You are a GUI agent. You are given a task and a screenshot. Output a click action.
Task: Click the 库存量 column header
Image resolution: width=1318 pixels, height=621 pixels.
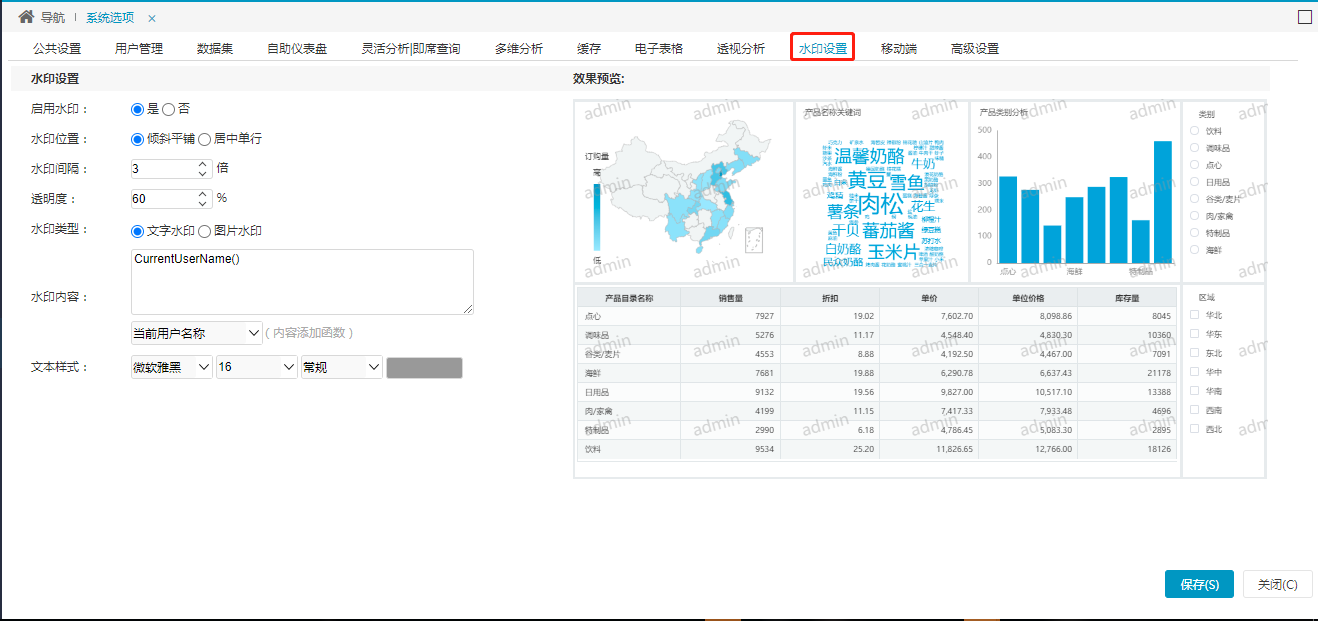coord(1127,298)
